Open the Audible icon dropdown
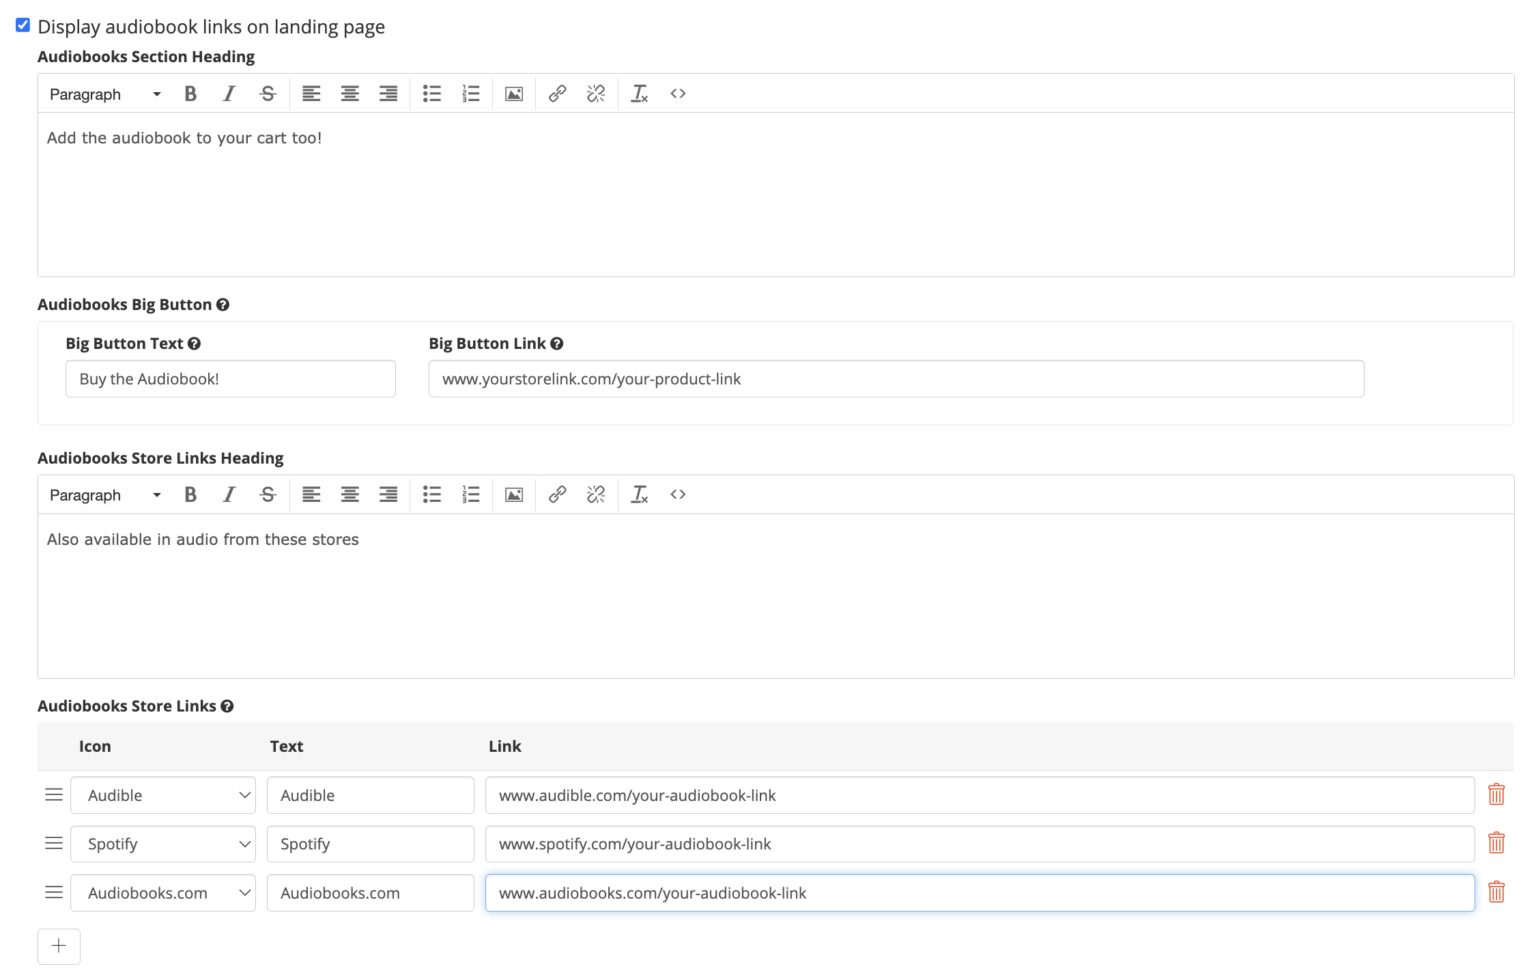The width and height of the screenshot is (1536, 971). tap(163, 796)
